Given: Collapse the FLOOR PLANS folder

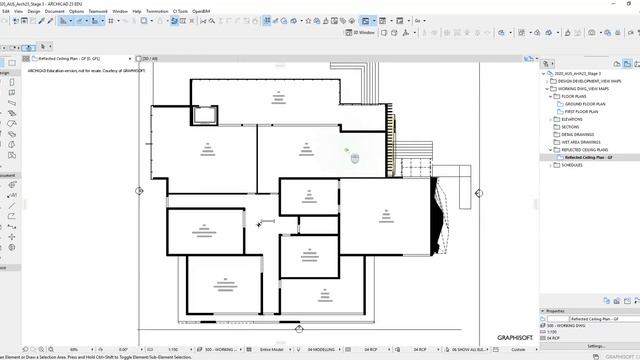Looking at the screenshot, I should pyautogui.click(x=551, y=97).
